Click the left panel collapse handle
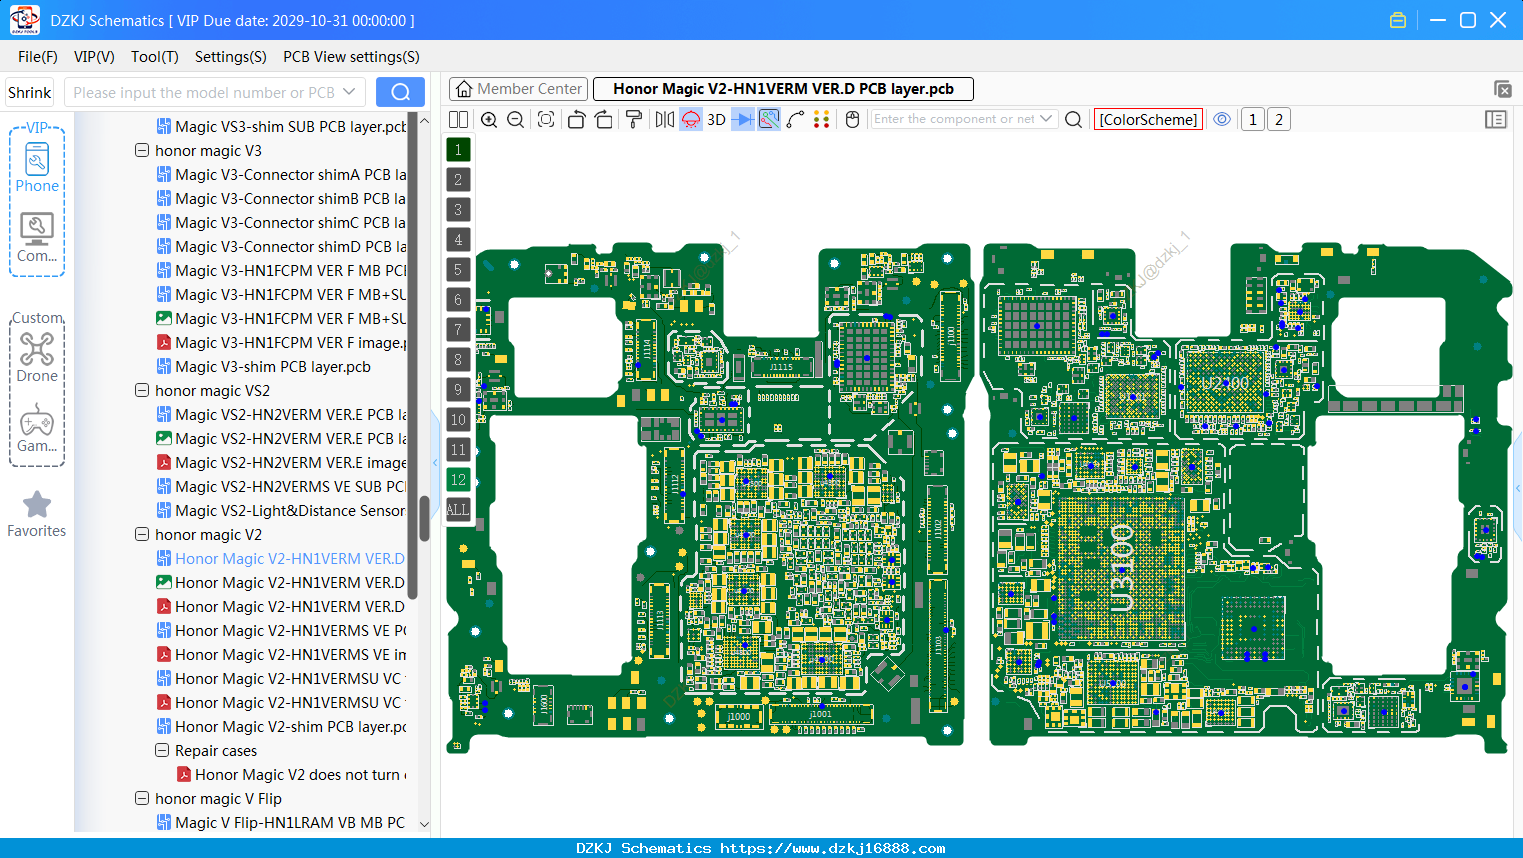This screenshot has height=858, width=1523. [435, 463]
